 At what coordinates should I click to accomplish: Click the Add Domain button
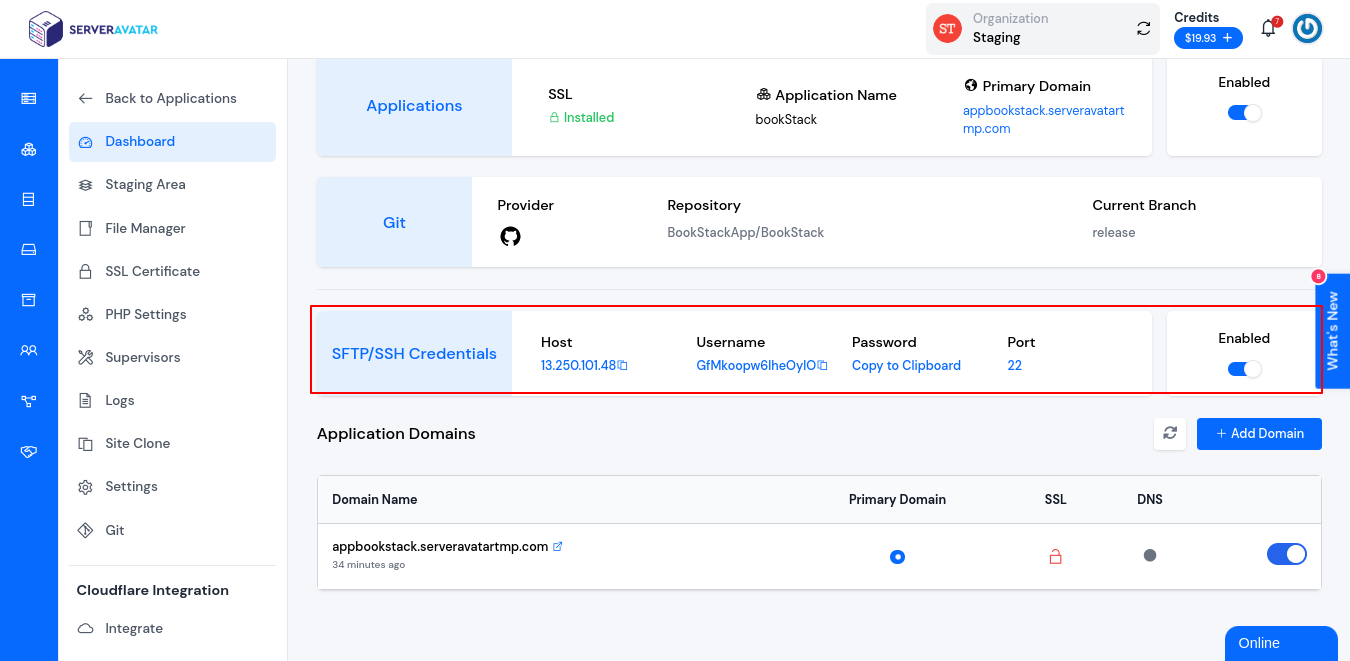click(1259, 434)
